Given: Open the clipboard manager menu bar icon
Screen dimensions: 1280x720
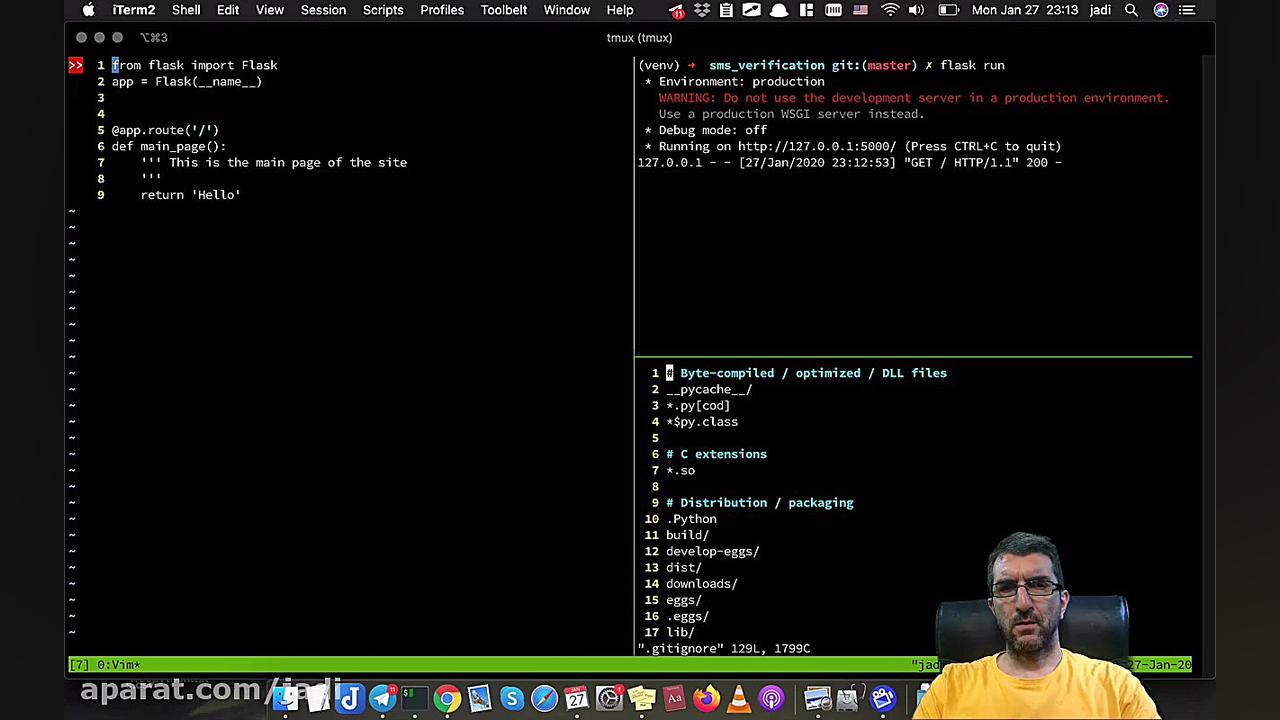Looking at the screenshot, I should click(726, 10).
